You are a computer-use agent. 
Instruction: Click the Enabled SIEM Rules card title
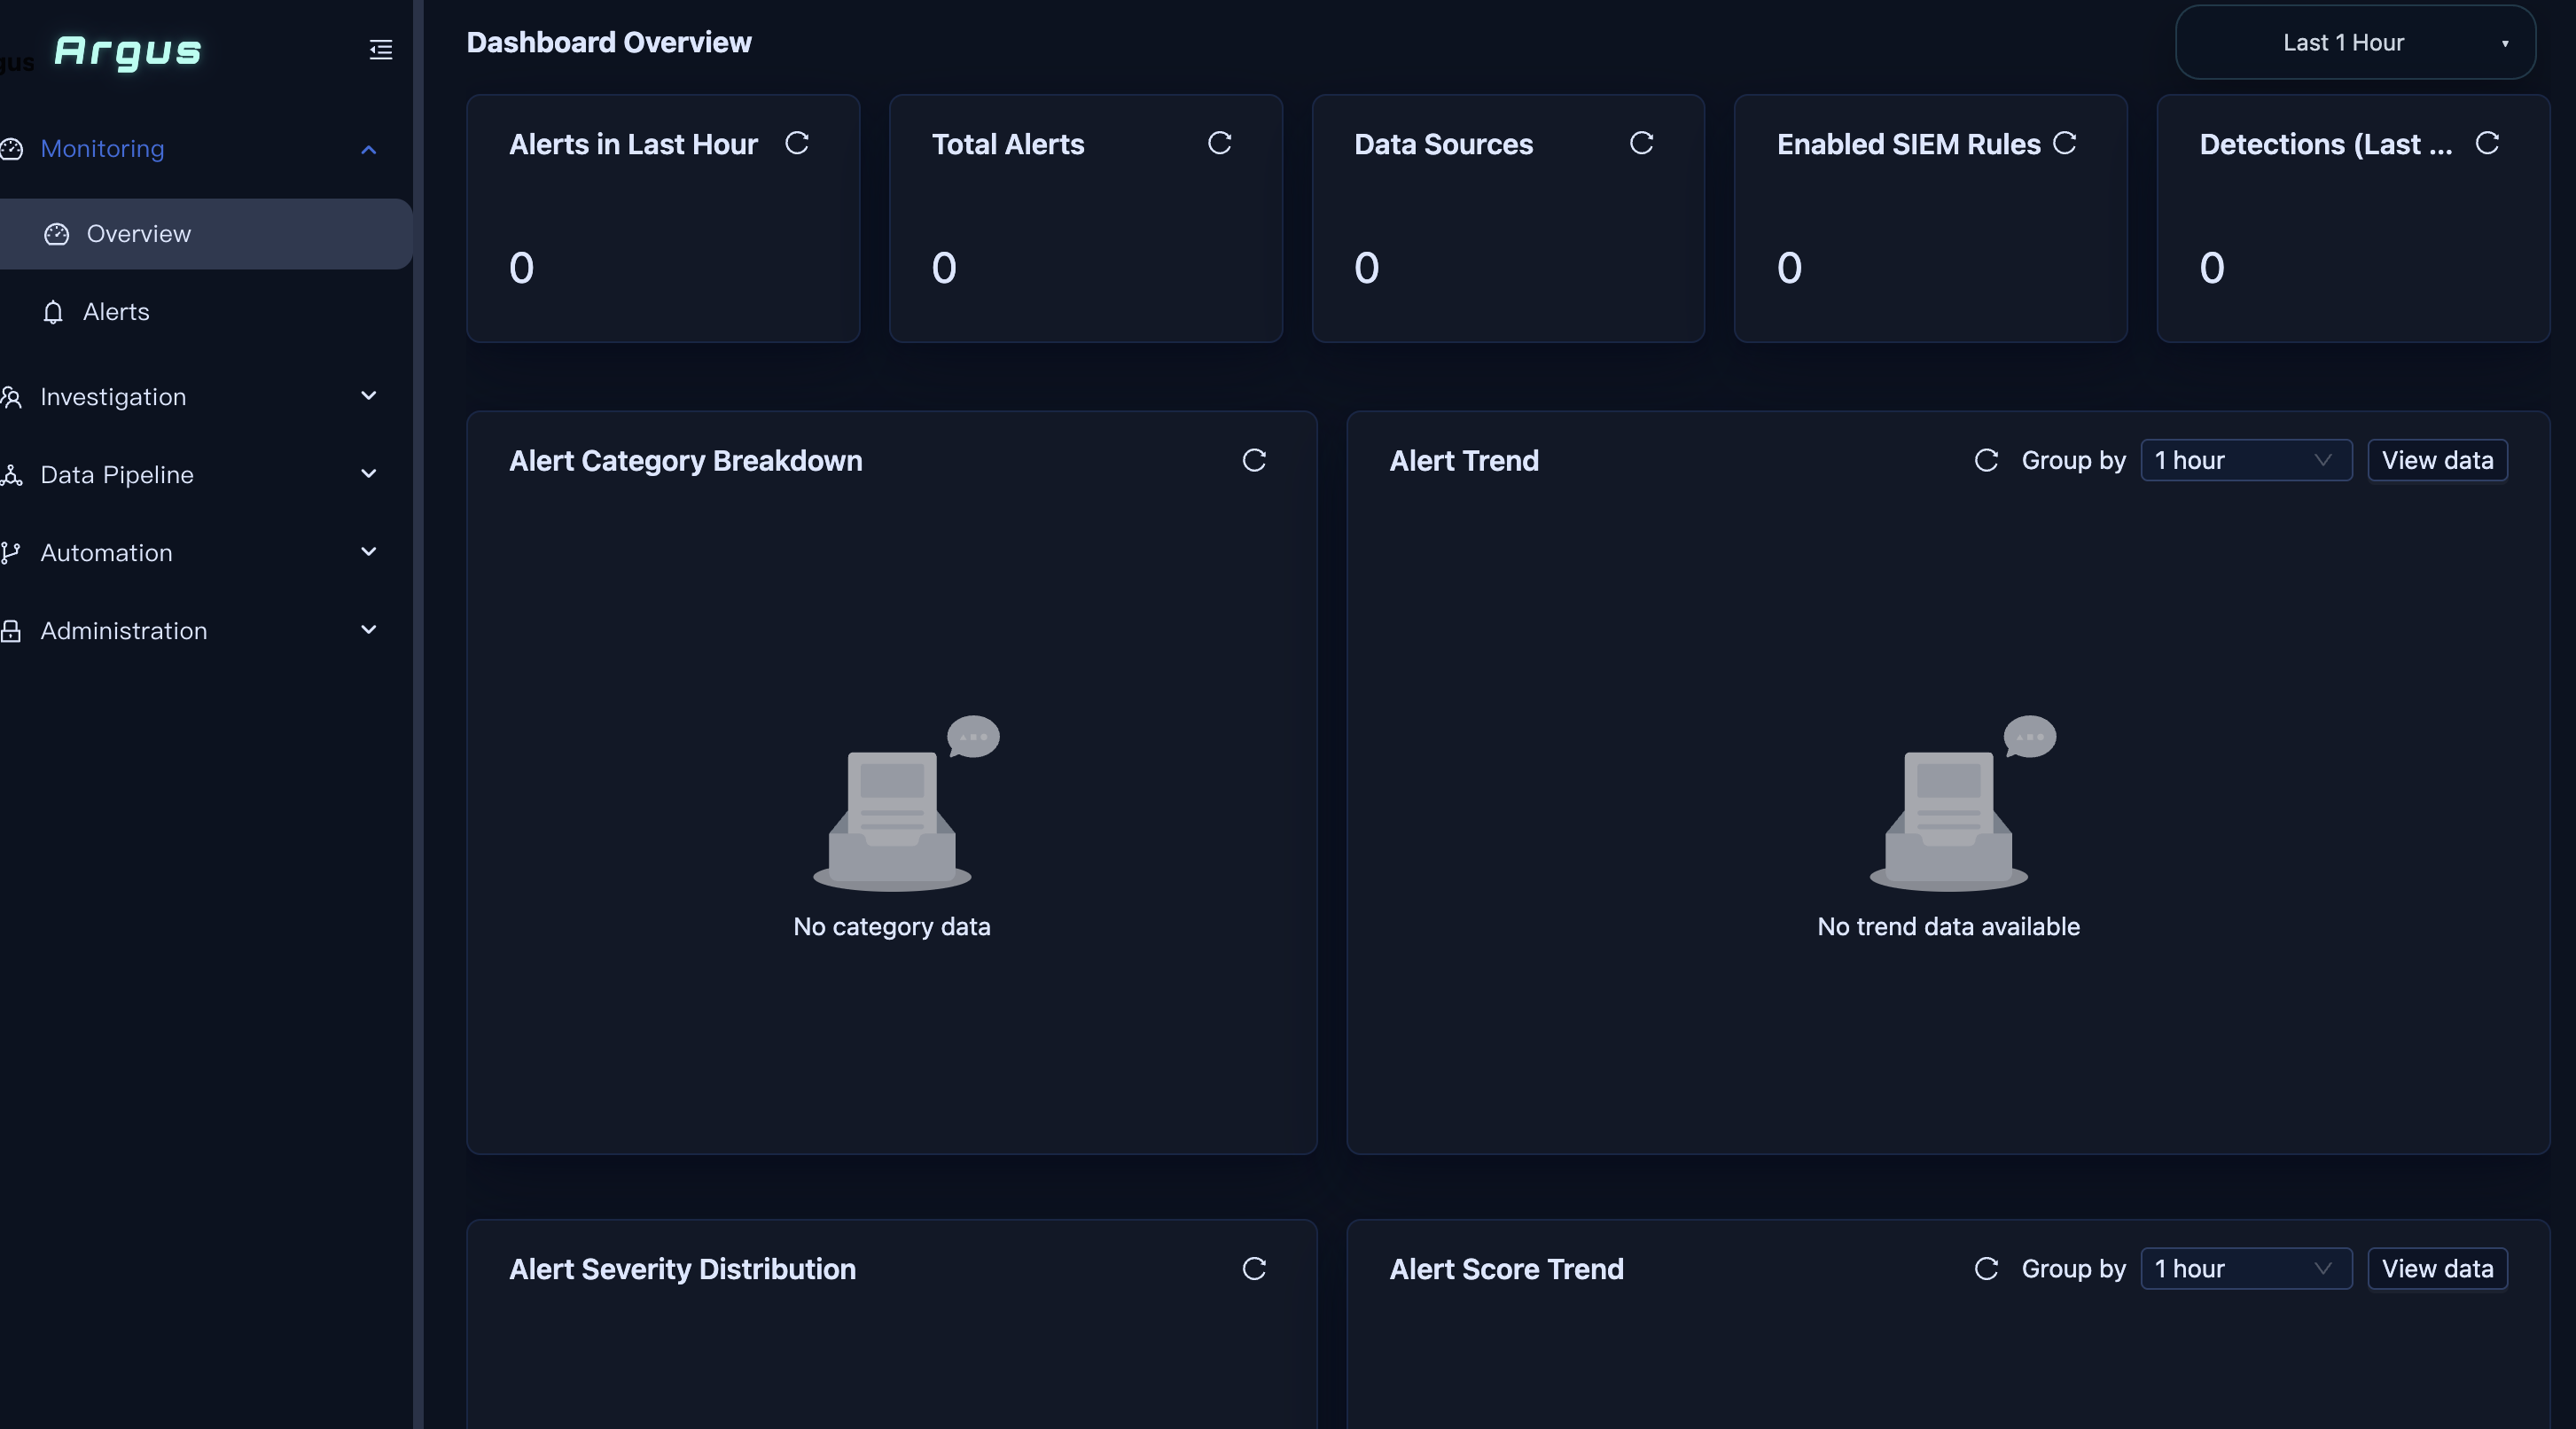1908,144
